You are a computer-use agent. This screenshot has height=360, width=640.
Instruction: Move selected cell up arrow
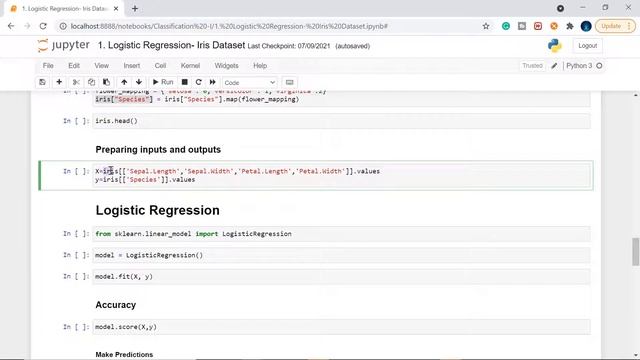pos(124,82)
